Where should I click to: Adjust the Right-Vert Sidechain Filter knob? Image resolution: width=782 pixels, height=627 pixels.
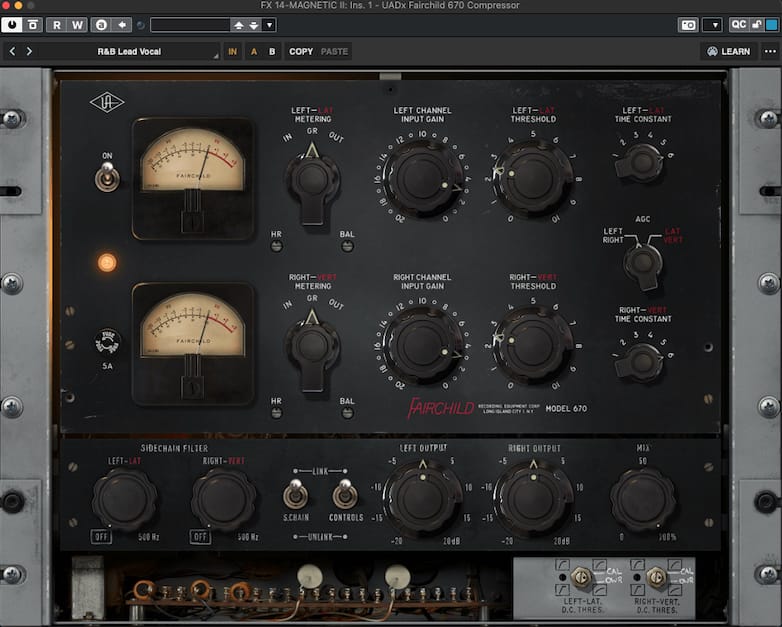223,499
